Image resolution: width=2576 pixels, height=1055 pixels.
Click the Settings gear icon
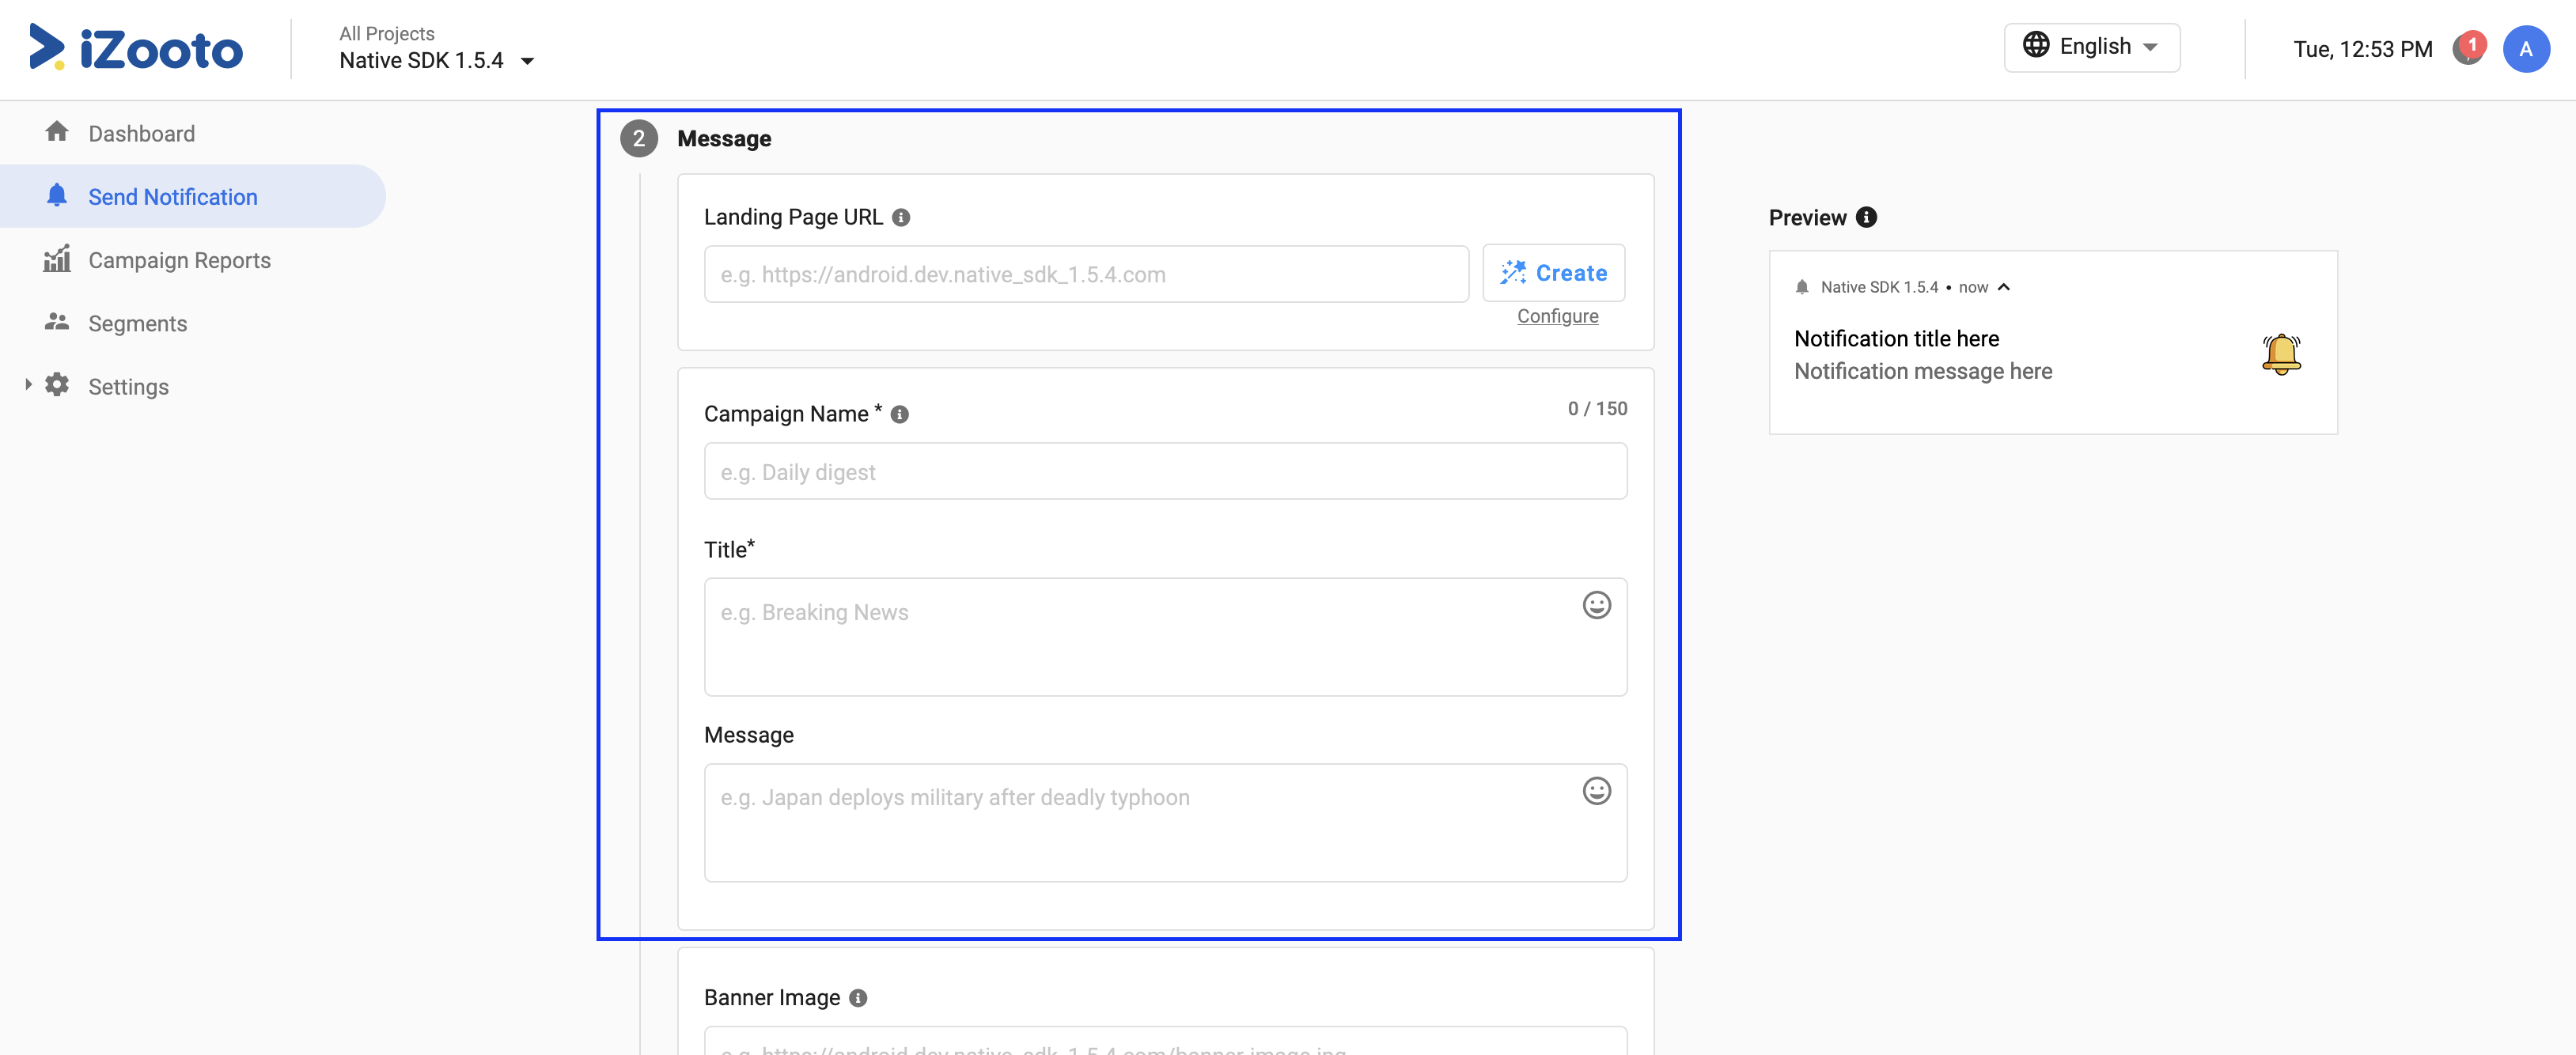pos(57,385)
